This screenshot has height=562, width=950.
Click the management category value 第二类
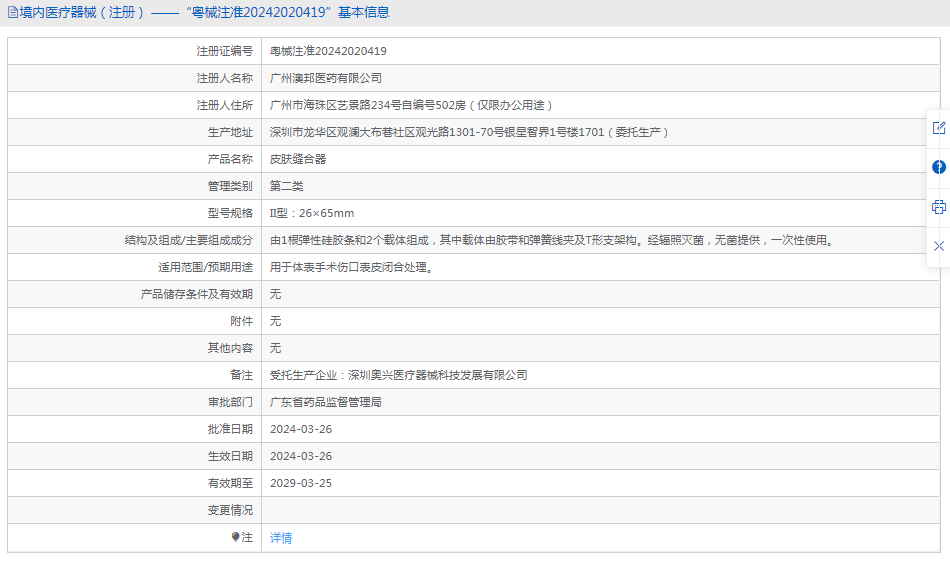pos(287,186)
